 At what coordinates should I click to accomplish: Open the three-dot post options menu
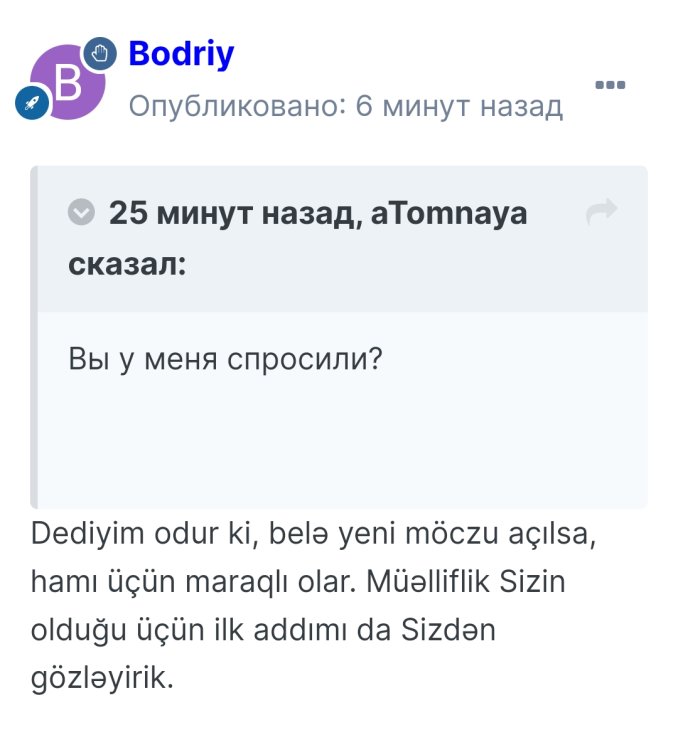609,85
